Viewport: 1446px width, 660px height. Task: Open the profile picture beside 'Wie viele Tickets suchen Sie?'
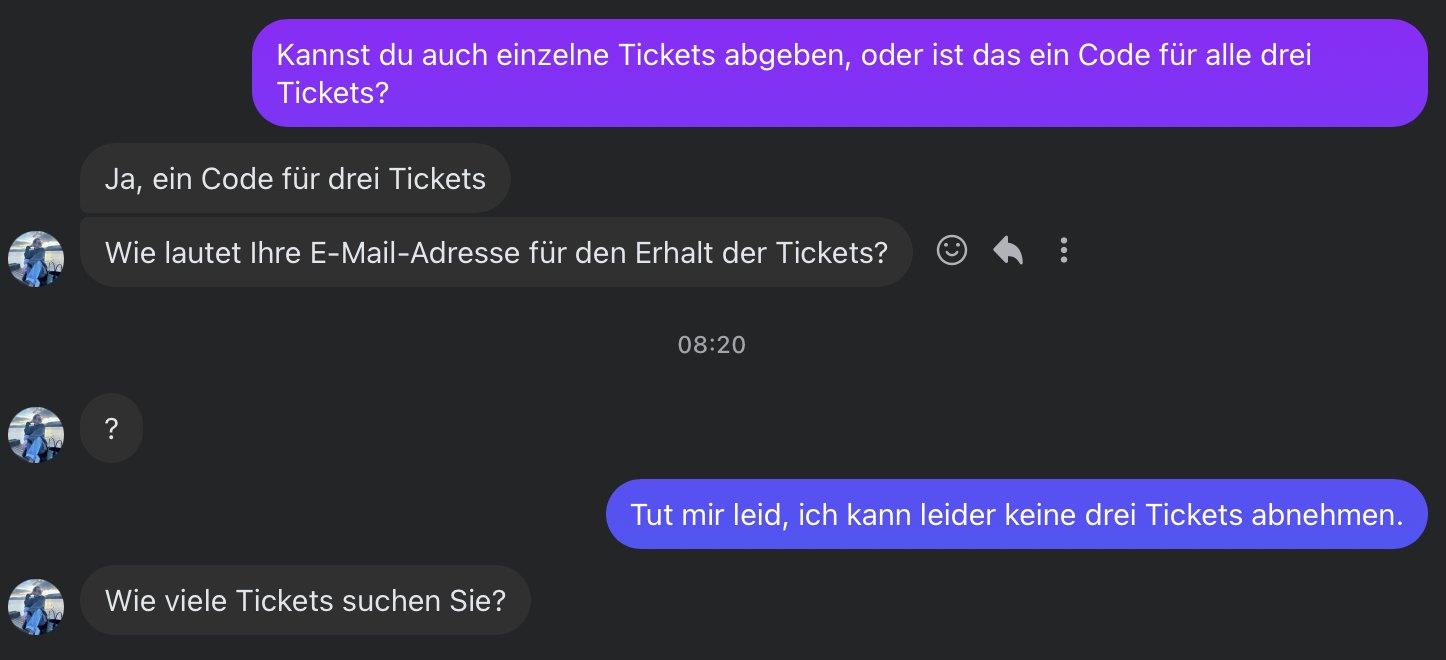pyautogui.click(x=36, y=607)
